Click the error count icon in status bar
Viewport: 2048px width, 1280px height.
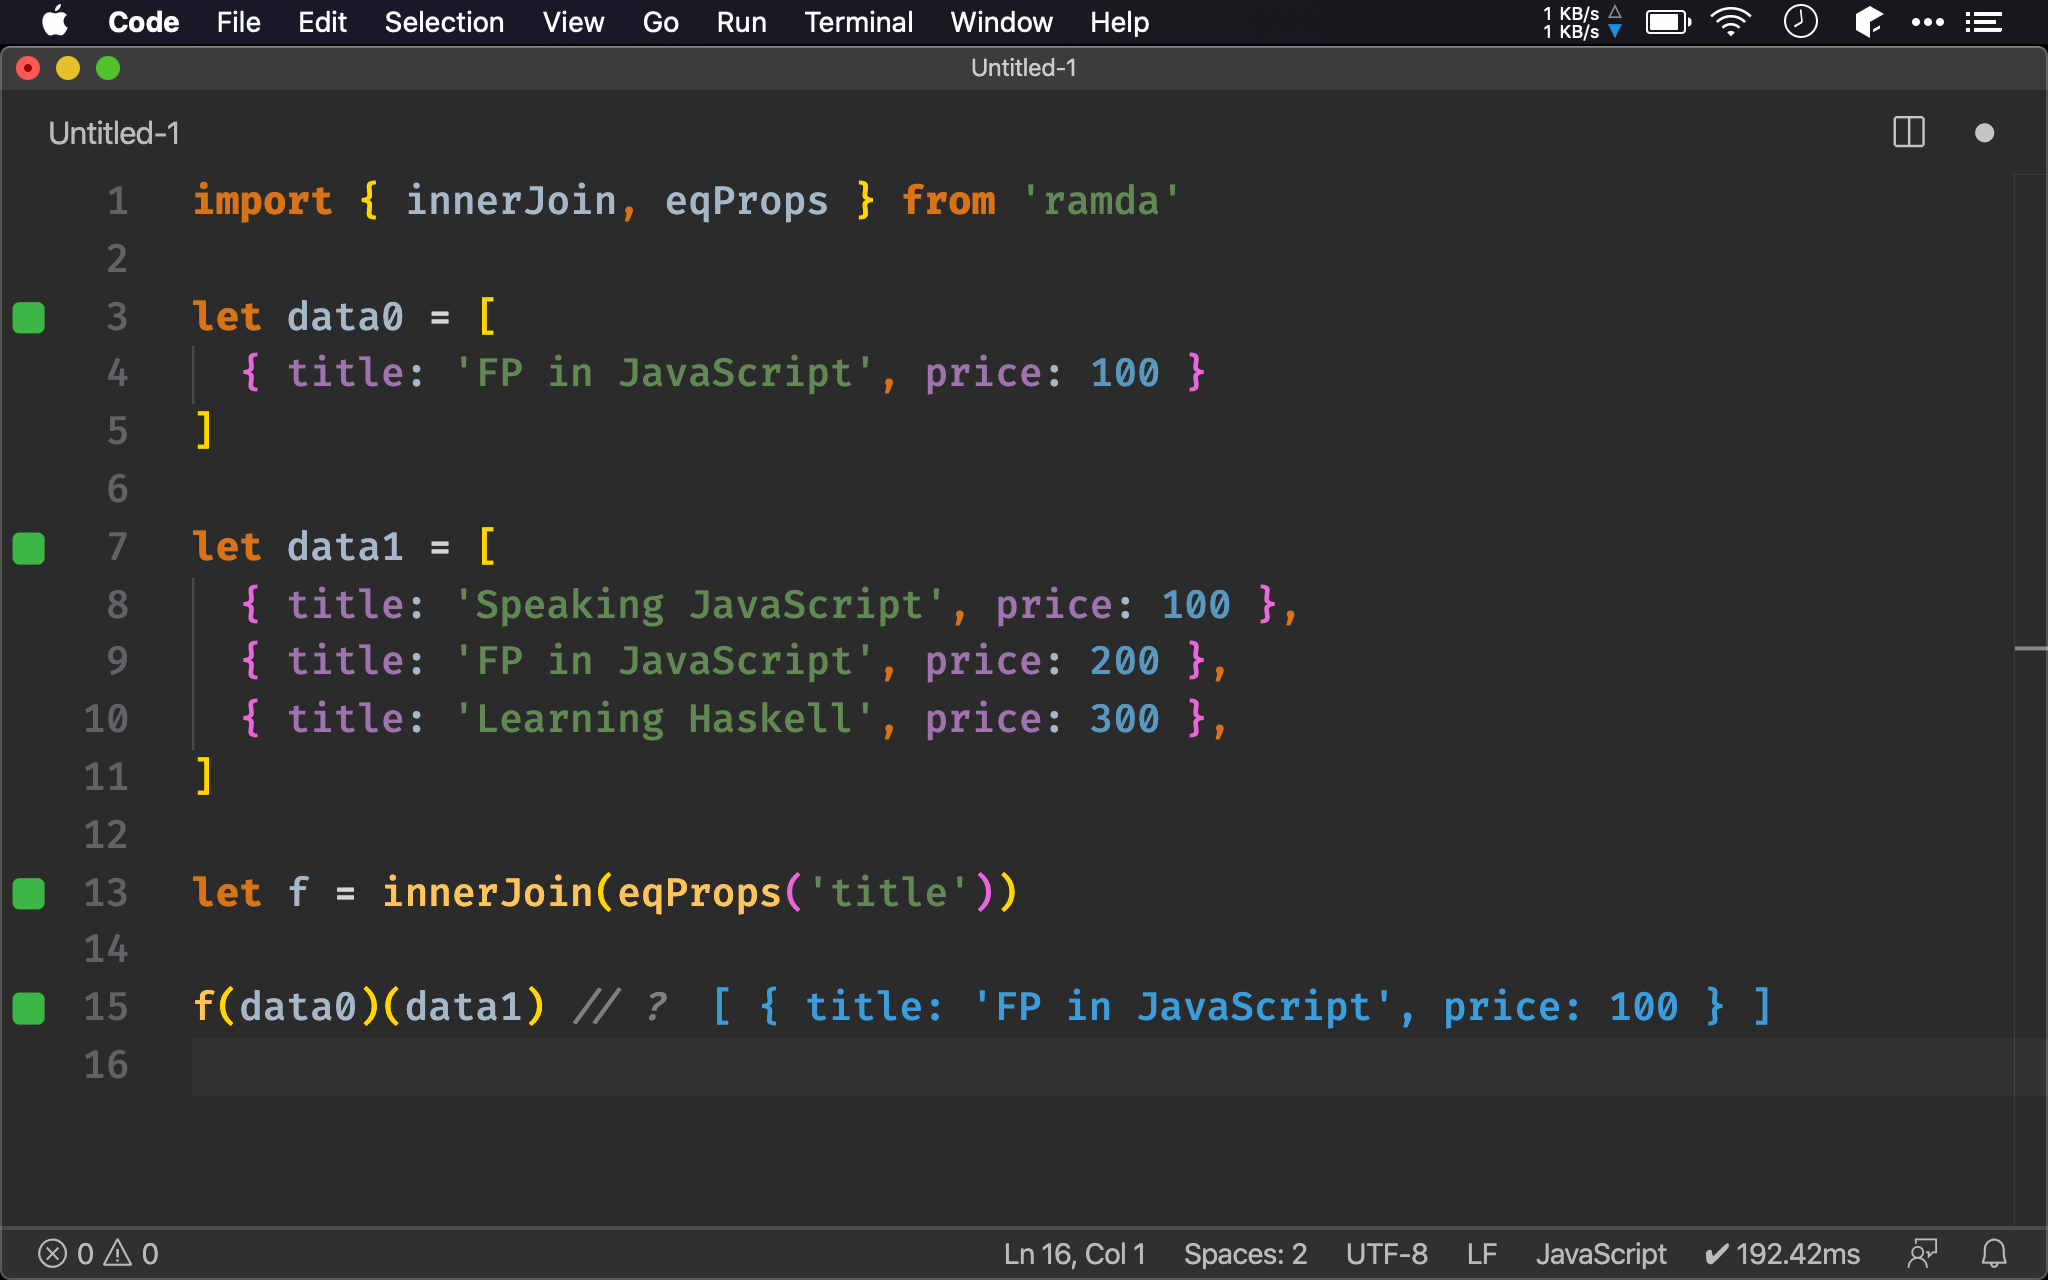(x=52, y=1254)
